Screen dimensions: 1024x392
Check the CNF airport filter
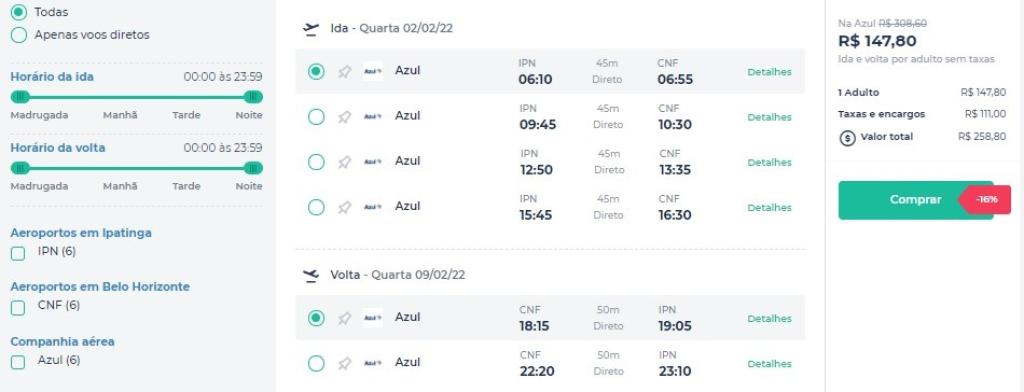coord(18,307)
